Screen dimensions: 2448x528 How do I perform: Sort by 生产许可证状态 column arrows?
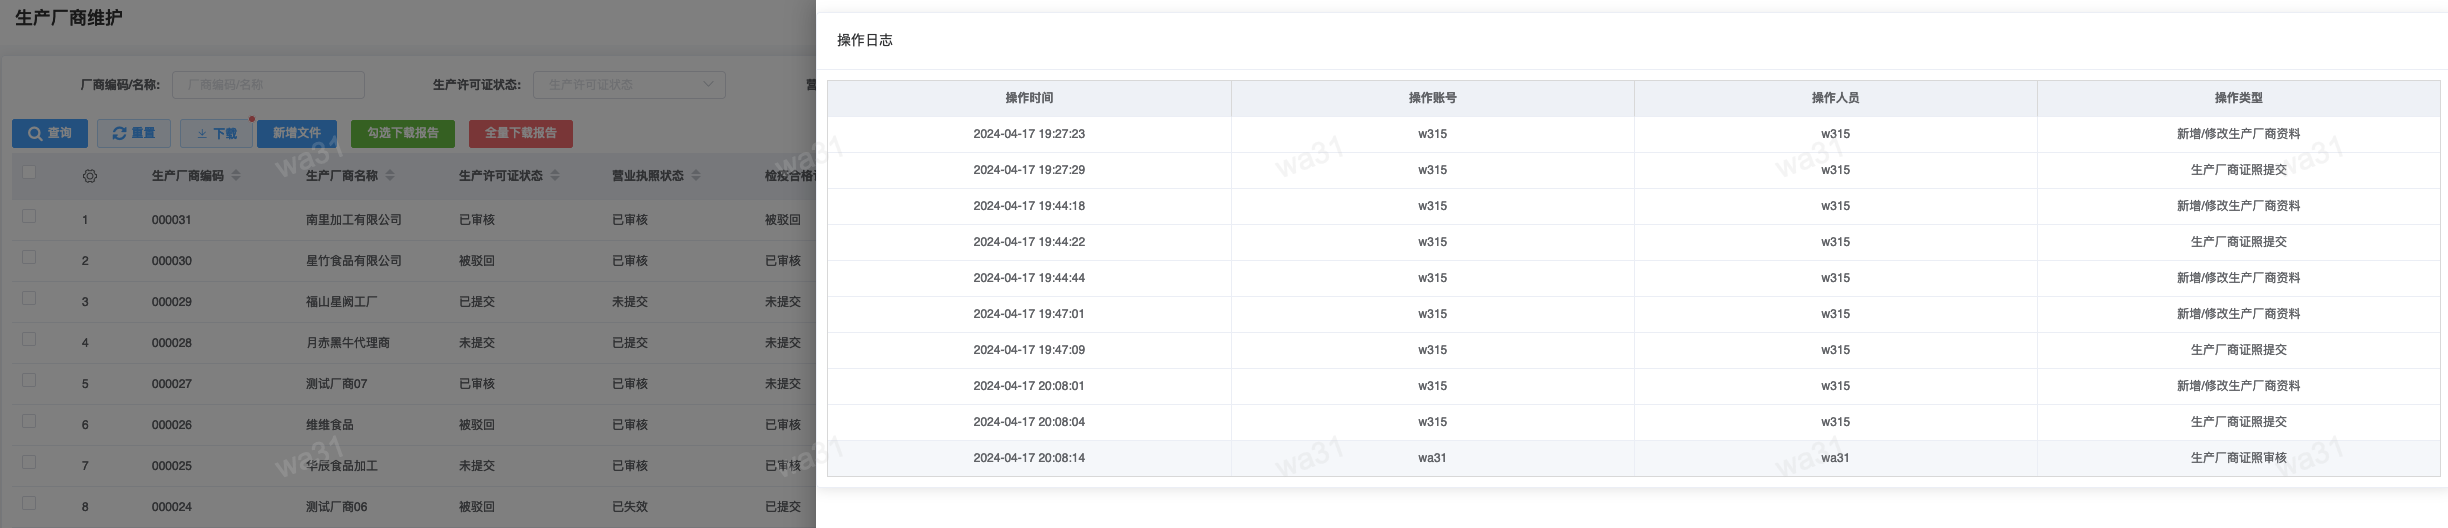point(555,176)
